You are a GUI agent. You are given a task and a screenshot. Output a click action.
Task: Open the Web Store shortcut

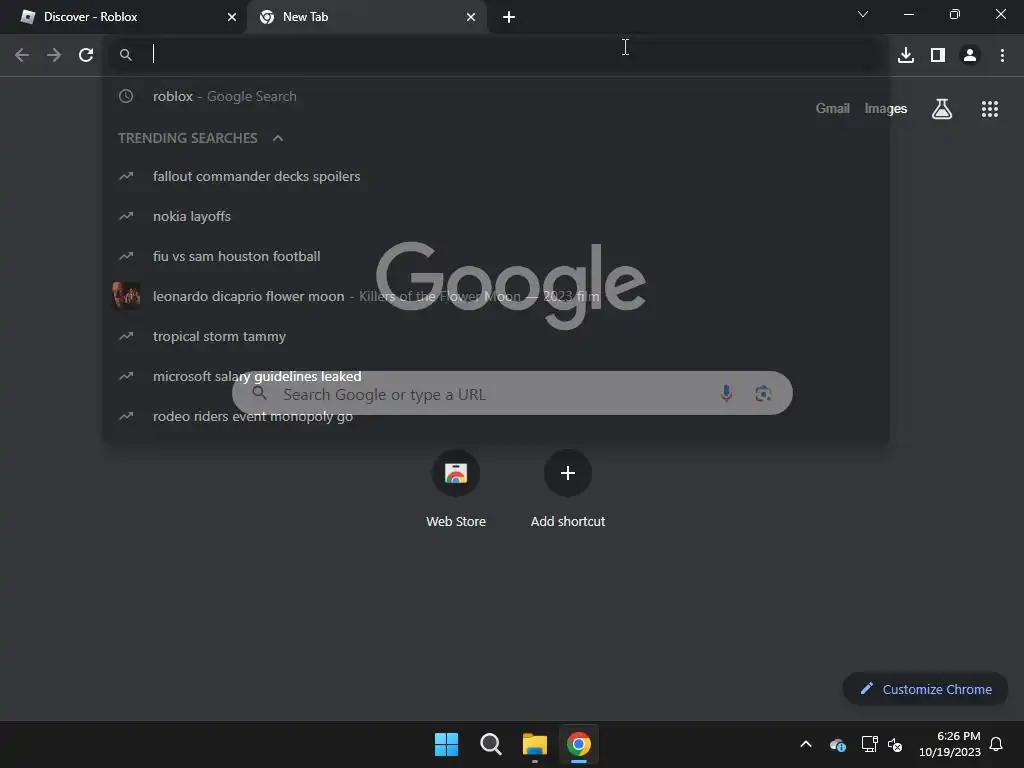pyautogui.click(x=456, y=488)
